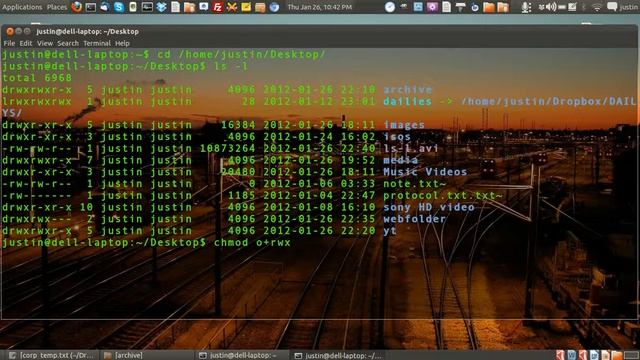This screenshot has width=640, height=360.
Task: Open the Skype launcher icon
Action: point(119,7)
